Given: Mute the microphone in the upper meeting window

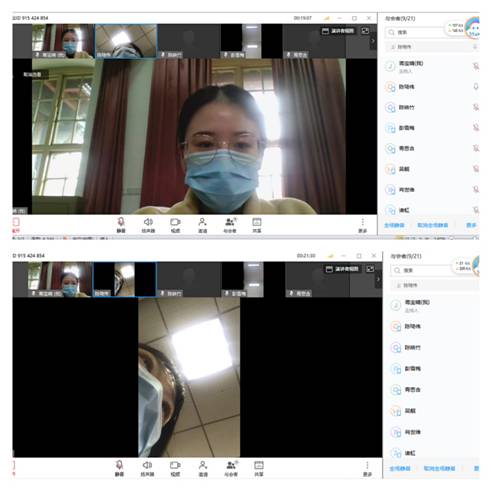Looking at the screenshot, I should (x=121, y=225).
